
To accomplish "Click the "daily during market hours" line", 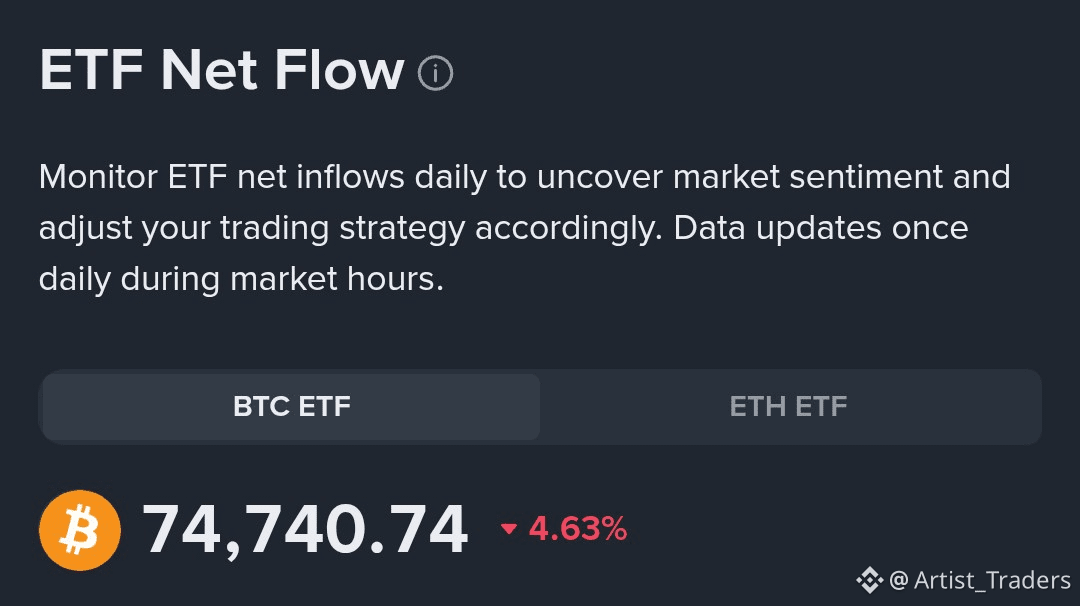I will click(240, 279).
